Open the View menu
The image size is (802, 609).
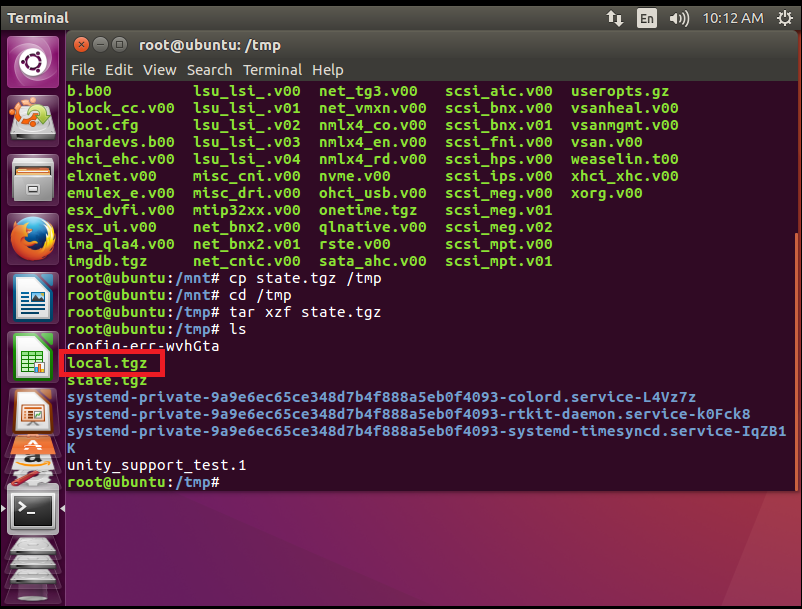tap(159, 70)
